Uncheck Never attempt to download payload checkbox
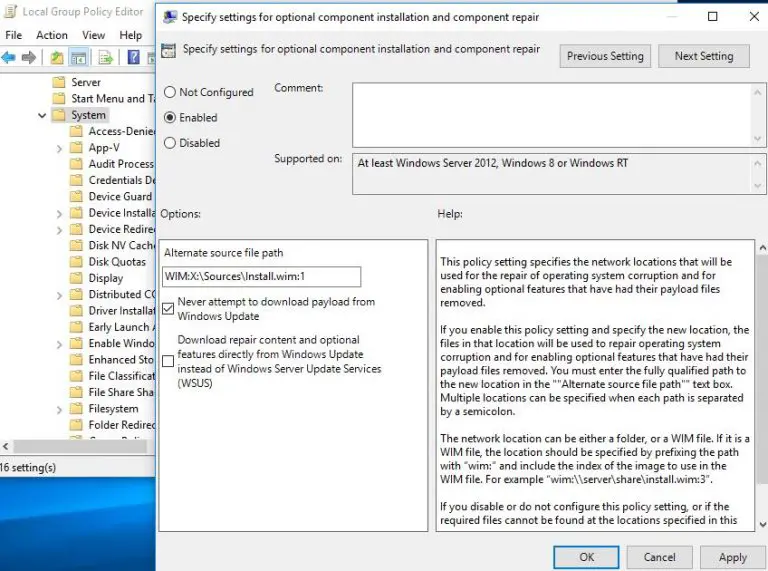 pos(168,308)
